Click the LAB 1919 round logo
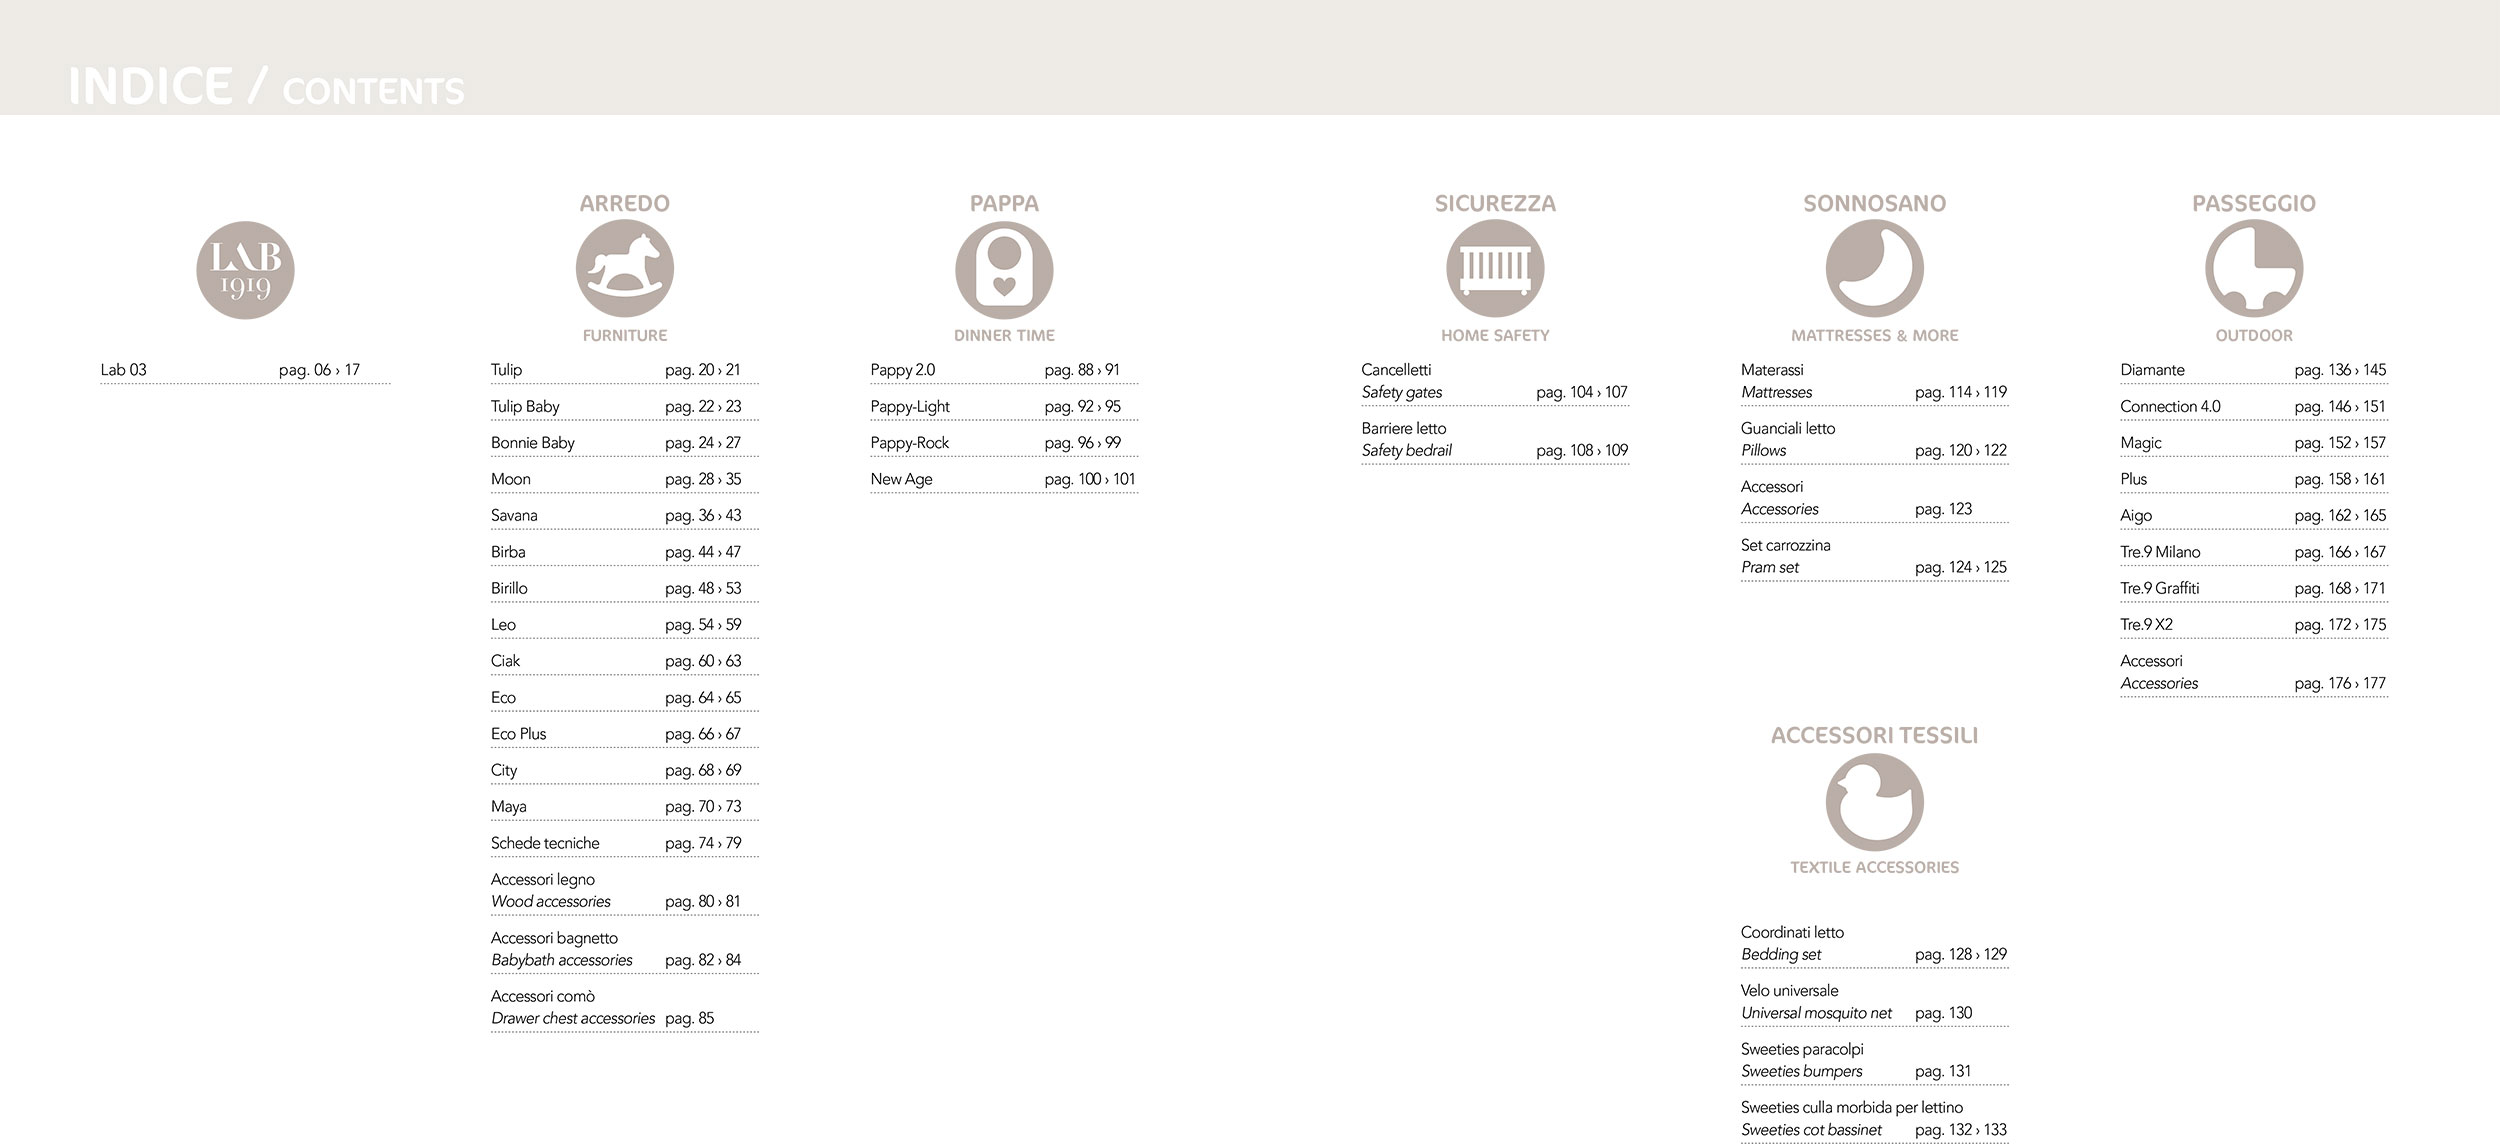Image resolution: width=2500 pixels, height=1147 pixels. (245, 270)
